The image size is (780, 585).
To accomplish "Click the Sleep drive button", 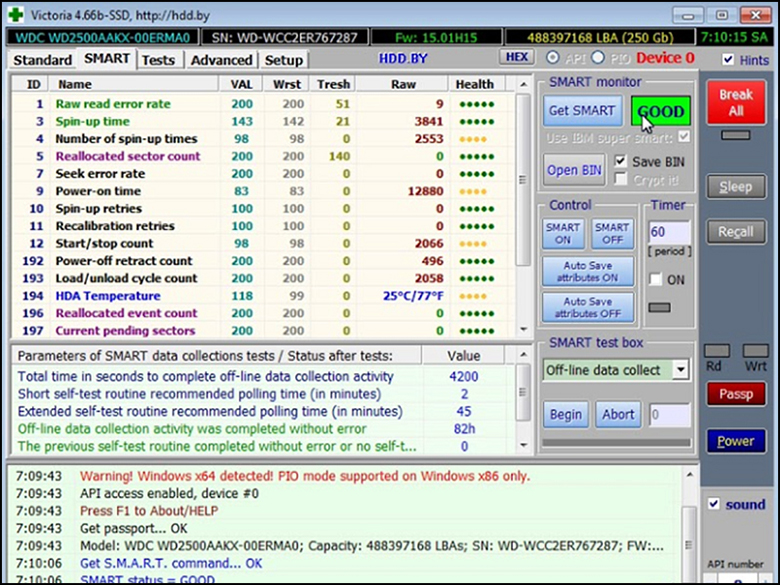I will click(735, 187).
